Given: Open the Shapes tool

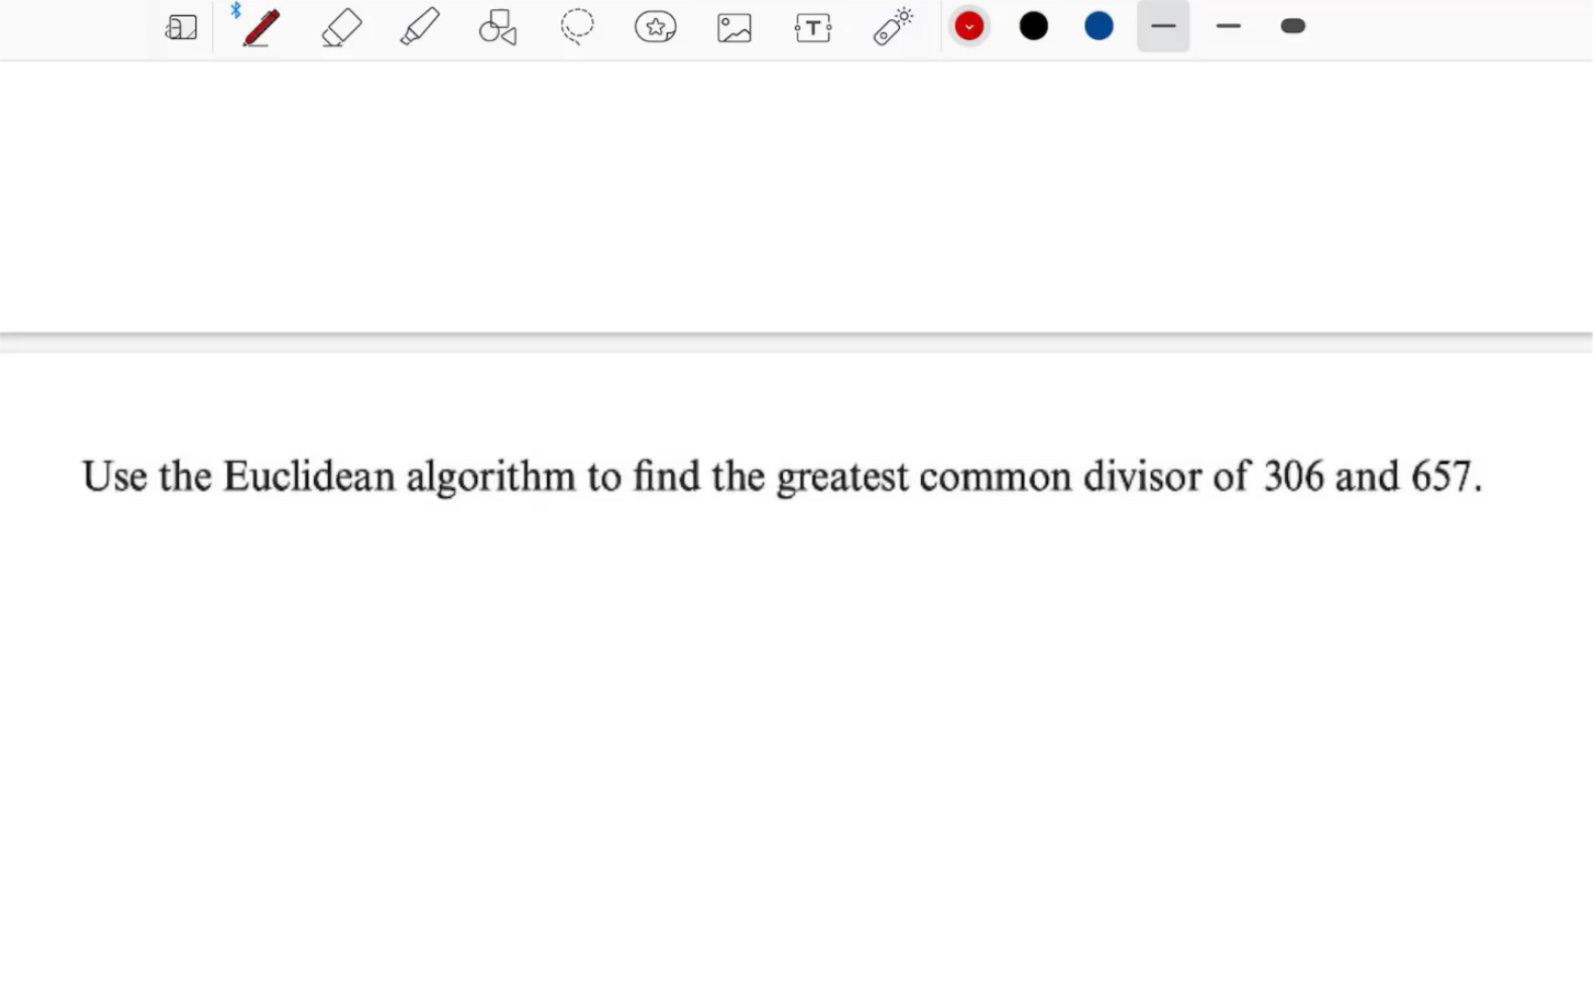Looking at the screenshot, I should pyautogui.click(x=498, y=27).
